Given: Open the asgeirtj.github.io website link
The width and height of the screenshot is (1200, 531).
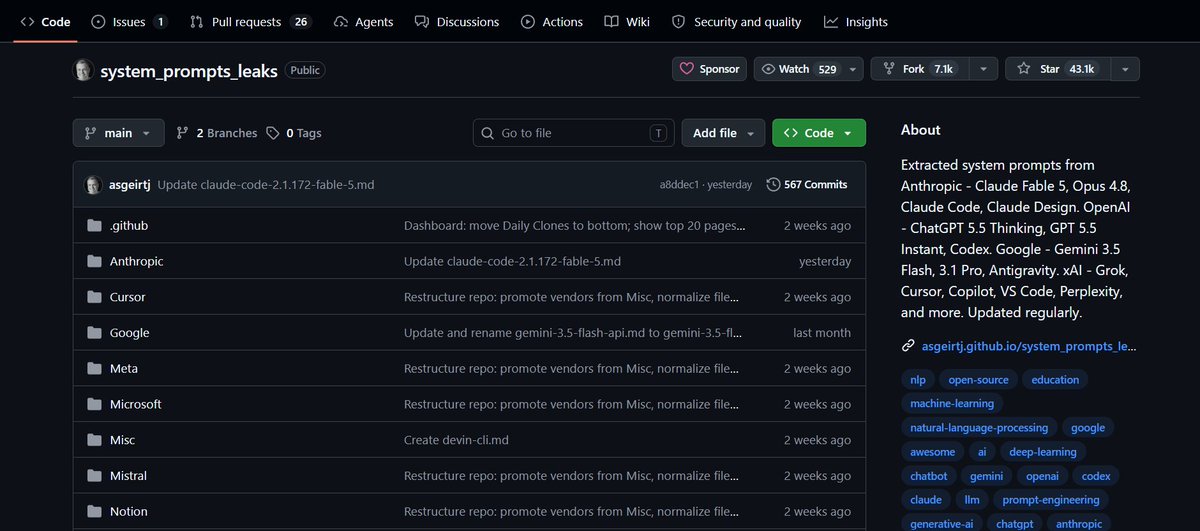Looking at the screenshot, I should [x=1029, y=346].
